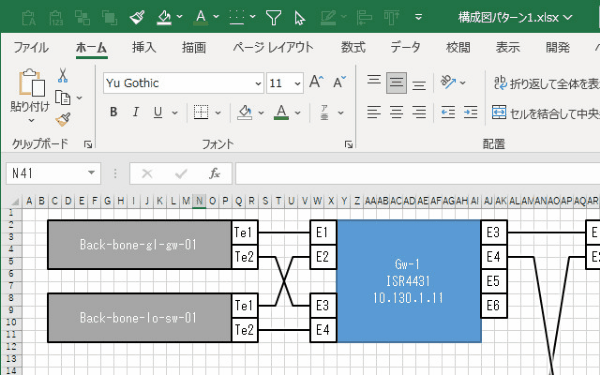Expand the Borders dropdown arrow
The width and height of the screenshot is (600, 375).
218,112
